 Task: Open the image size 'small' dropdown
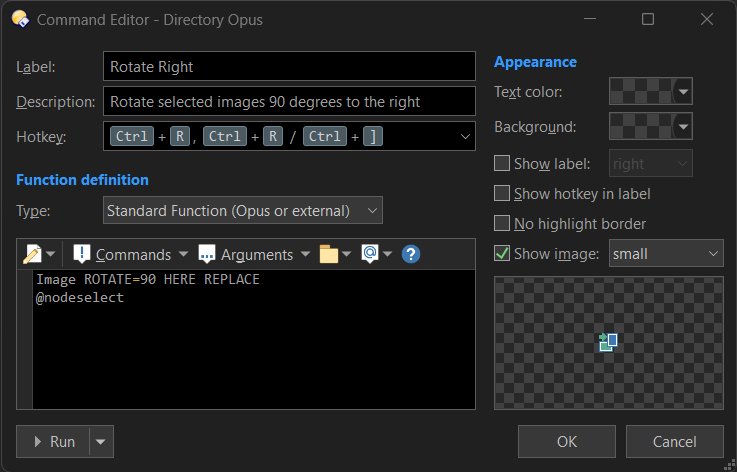666,253
